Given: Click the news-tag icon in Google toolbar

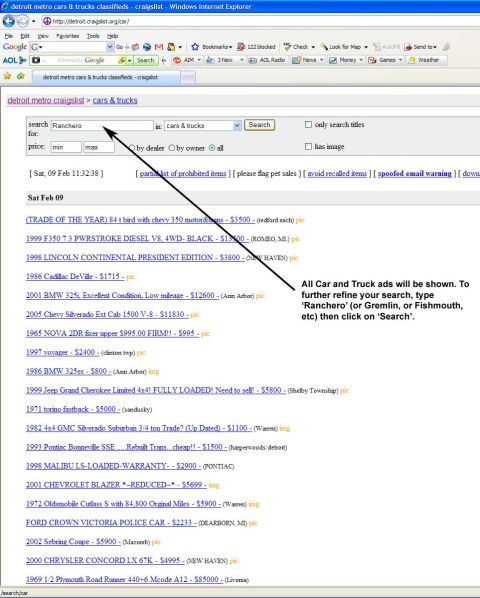Looking at the screenshot, I should [135, 47].
